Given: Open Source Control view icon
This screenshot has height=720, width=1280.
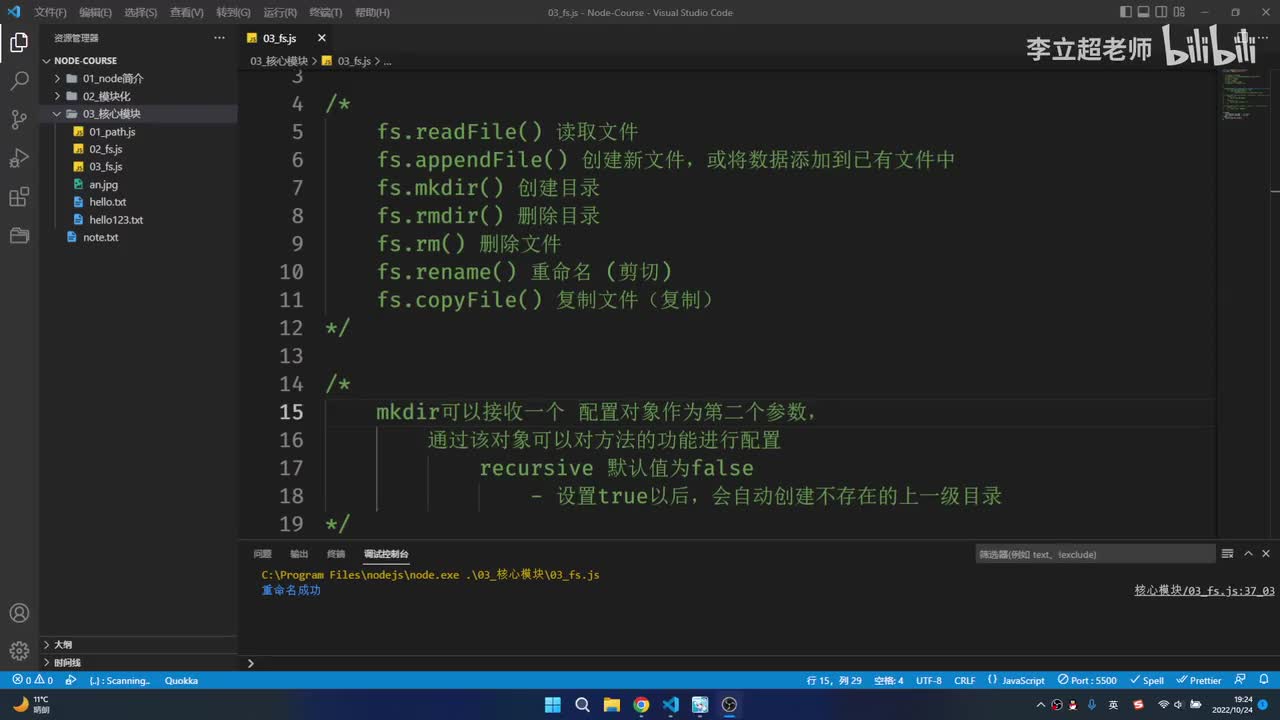Looking at the screenshot, I should point(19,120).
